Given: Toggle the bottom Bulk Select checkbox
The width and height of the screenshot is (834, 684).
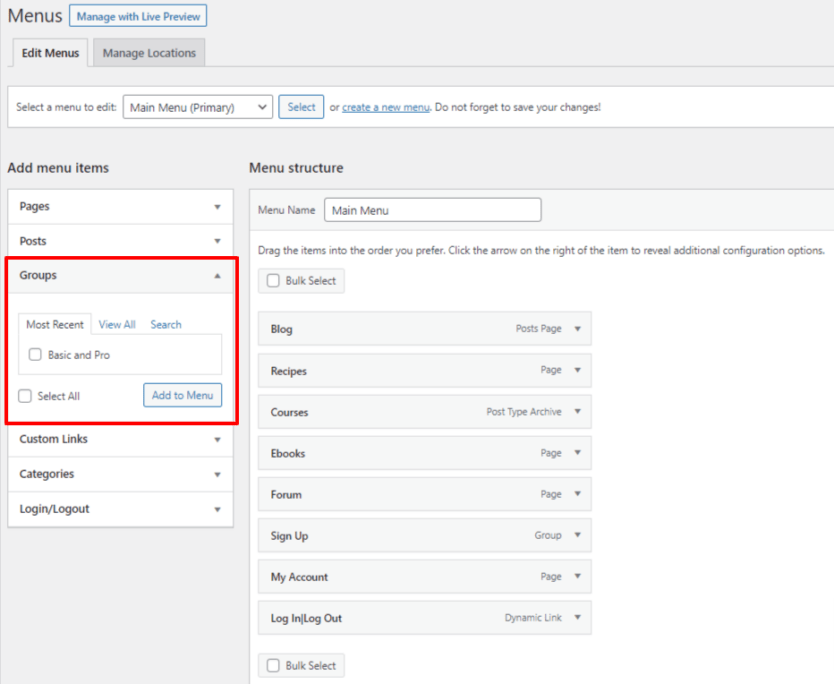Looking at the screenshot, I should point(272,665).
